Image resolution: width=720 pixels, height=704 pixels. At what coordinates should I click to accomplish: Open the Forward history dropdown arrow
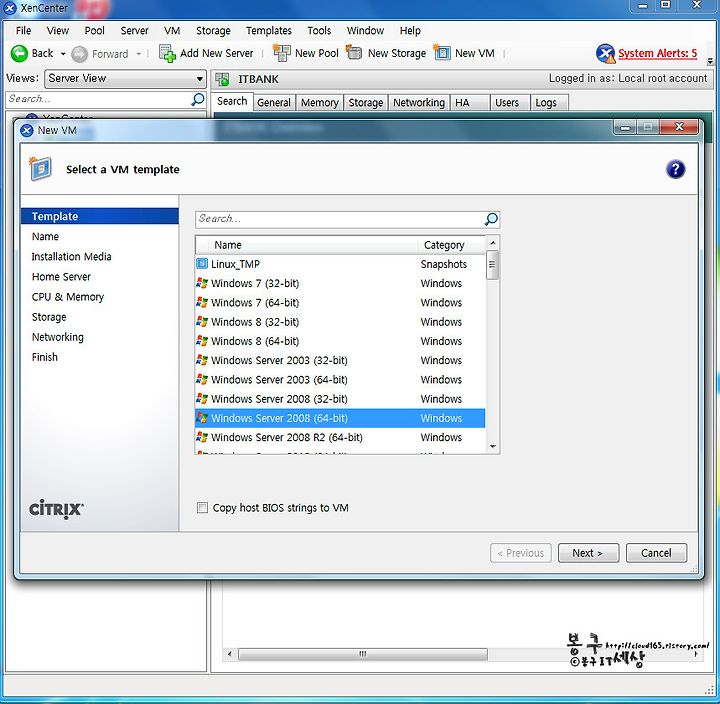(x=138, y=54)
